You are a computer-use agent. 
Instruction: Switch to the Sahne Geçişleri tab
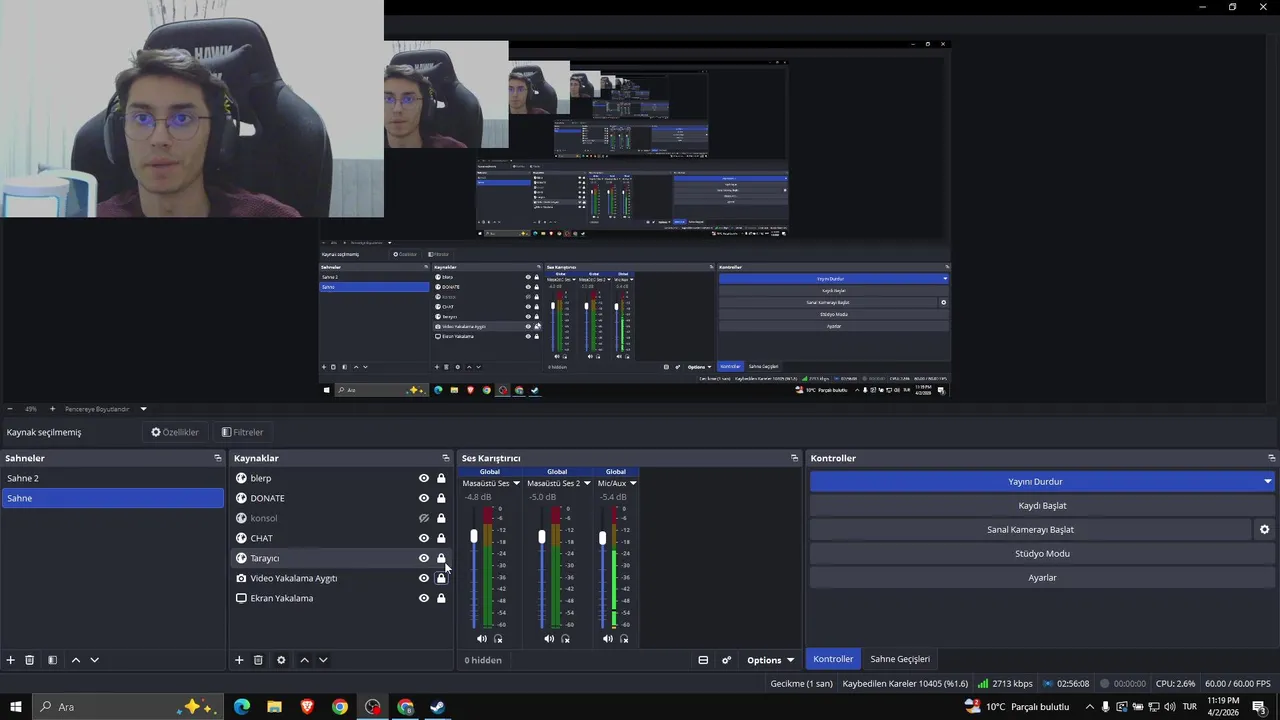click(900, 659)
